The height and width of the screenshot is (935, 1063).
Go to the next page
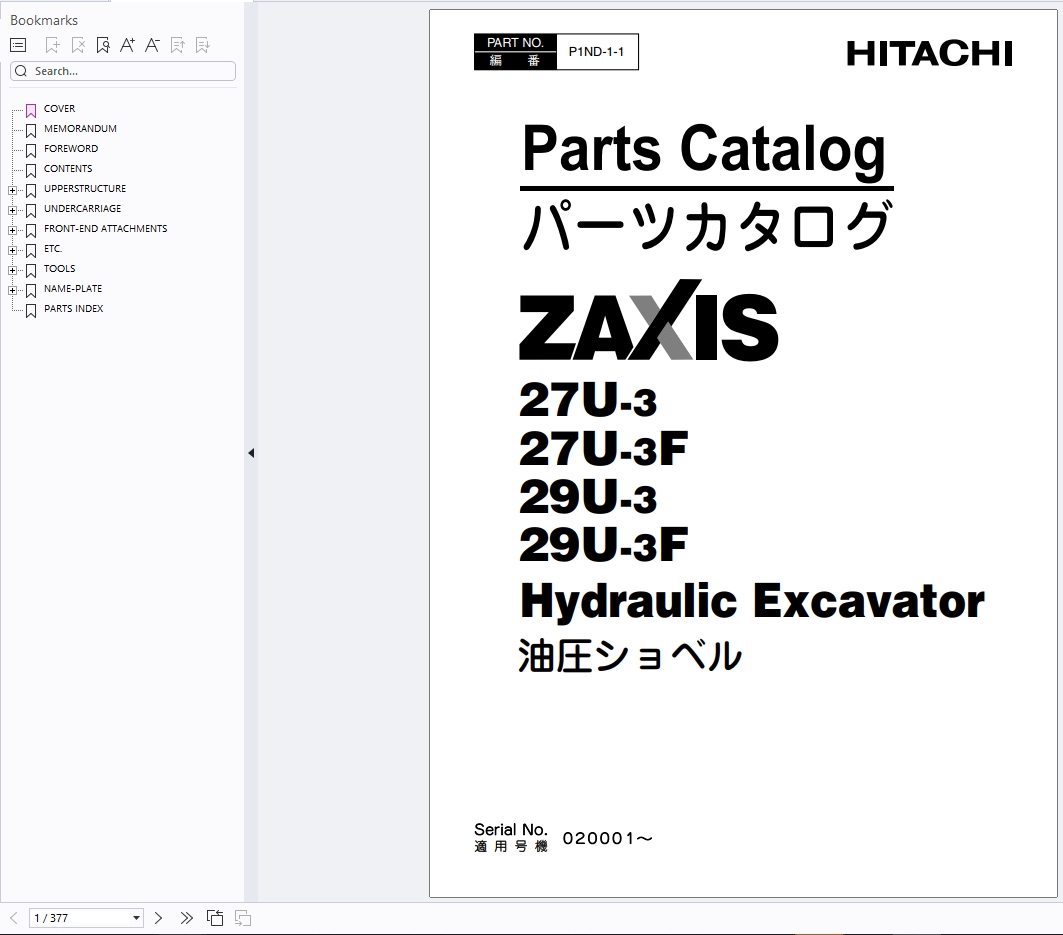(159, 918)
